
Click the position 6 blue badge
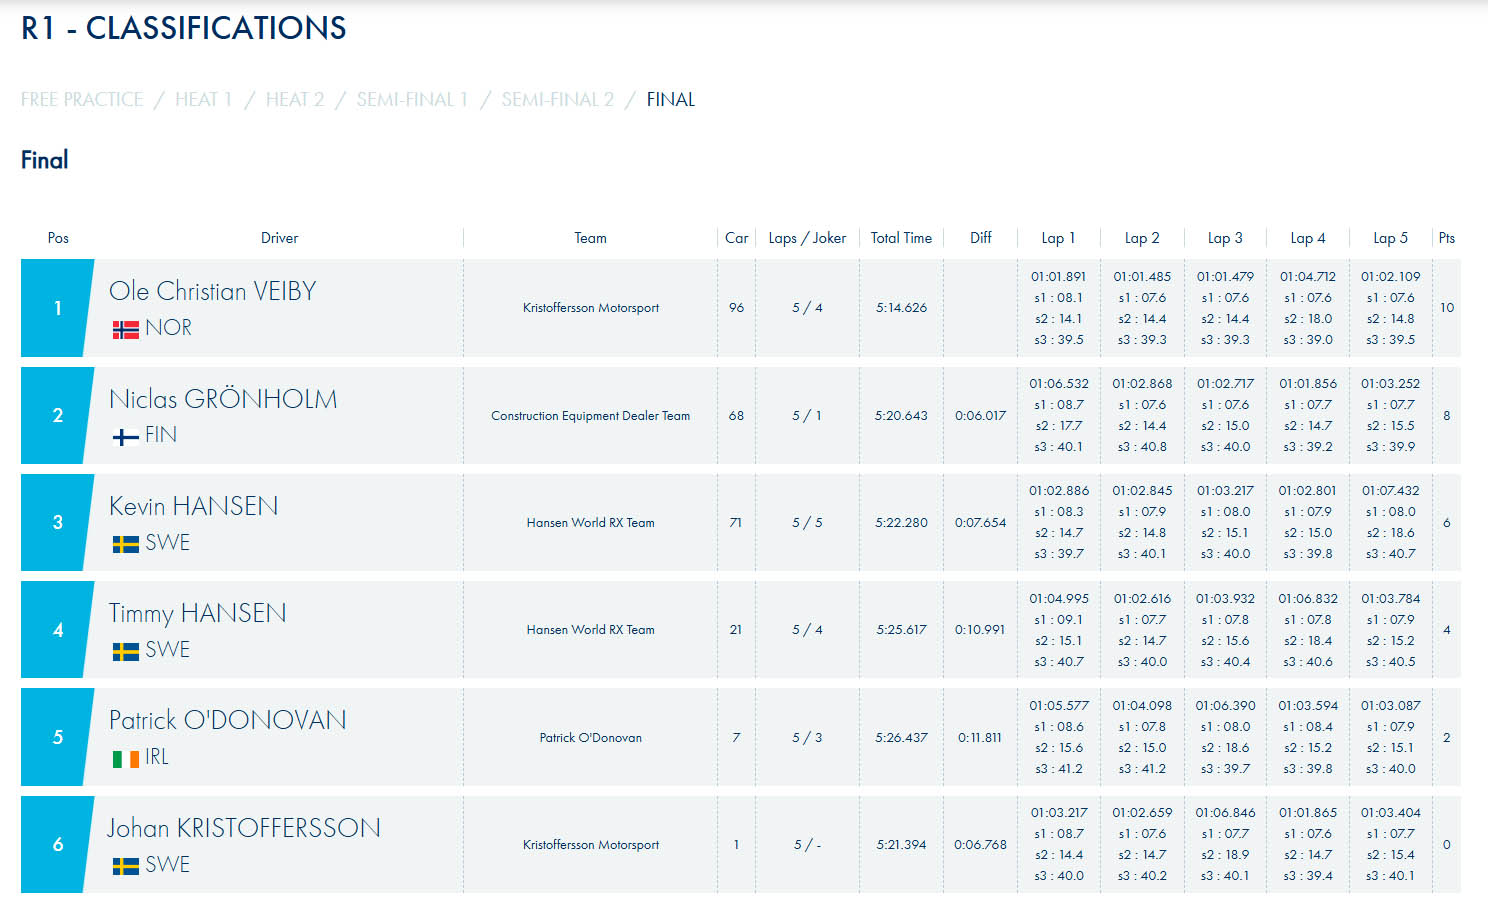coord(57,845)
